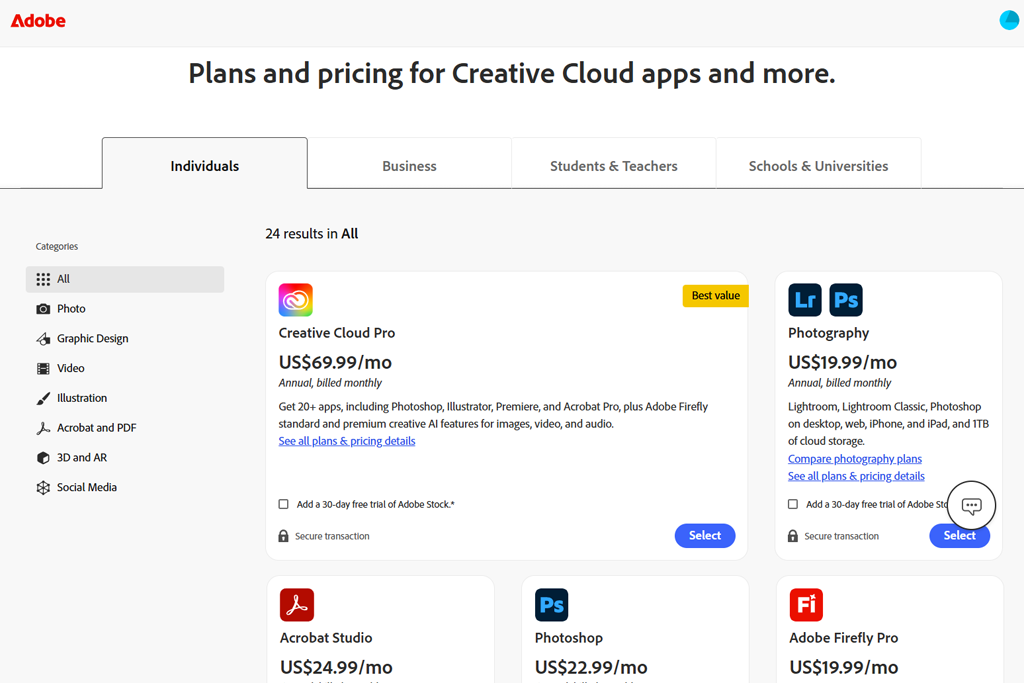Click the 24 results in All text
The image size is (1024, 683).
(312, 234)
